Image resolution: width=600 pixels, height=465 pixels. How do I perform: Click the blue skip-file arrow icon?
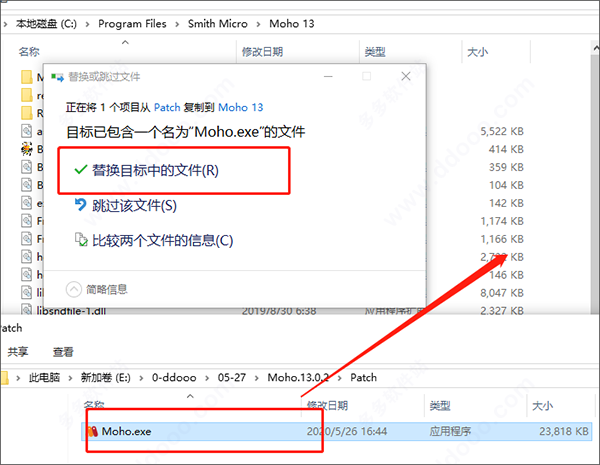(x=81, y=205)
